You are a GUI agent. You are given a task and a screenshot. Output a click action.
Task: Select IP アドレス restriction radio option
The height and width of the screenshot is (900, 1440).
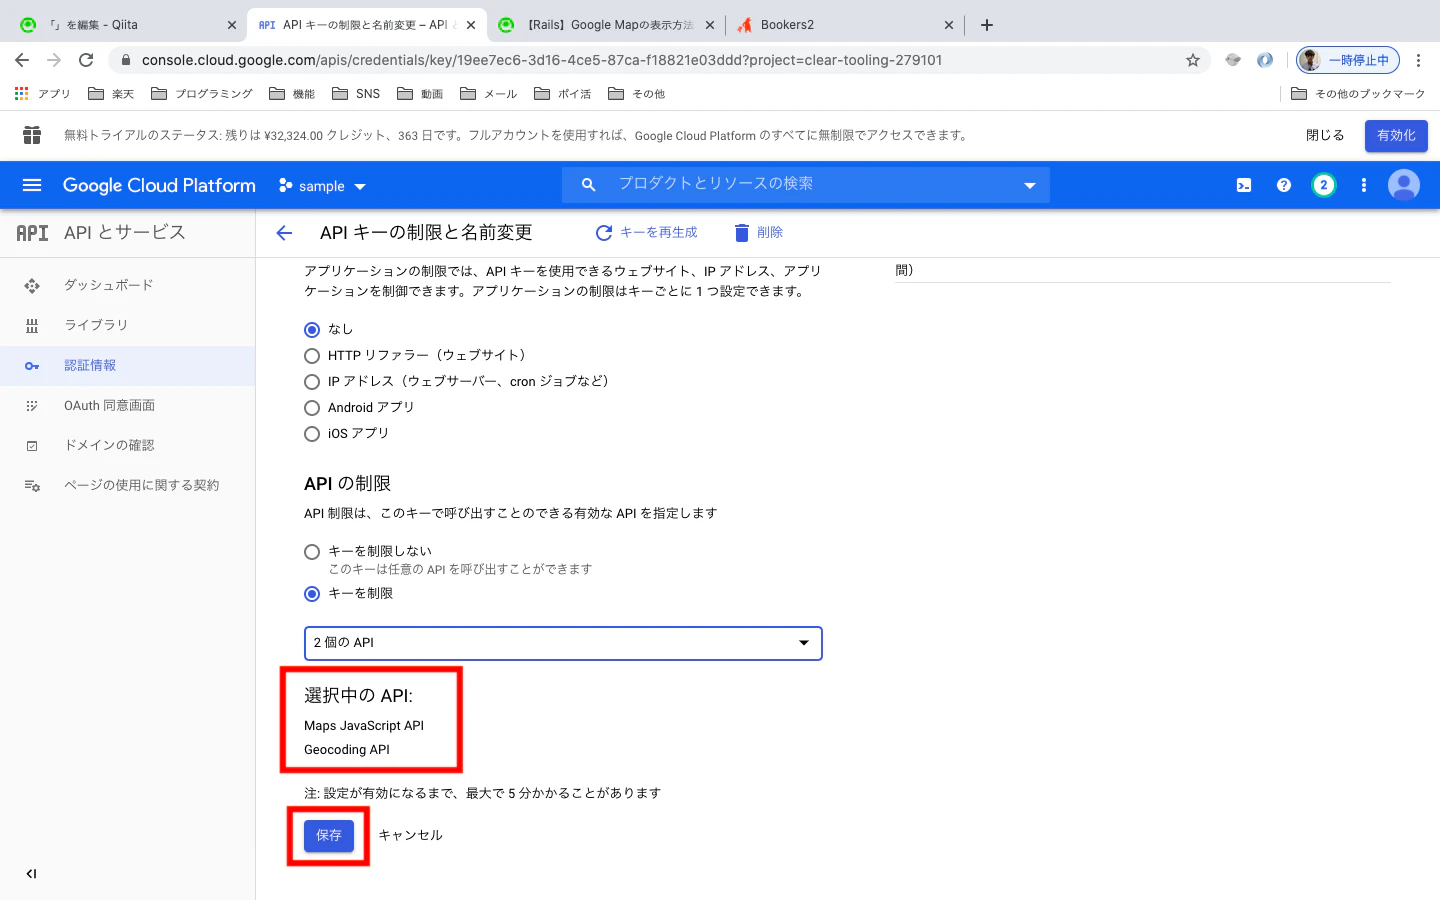pos(312,382)
